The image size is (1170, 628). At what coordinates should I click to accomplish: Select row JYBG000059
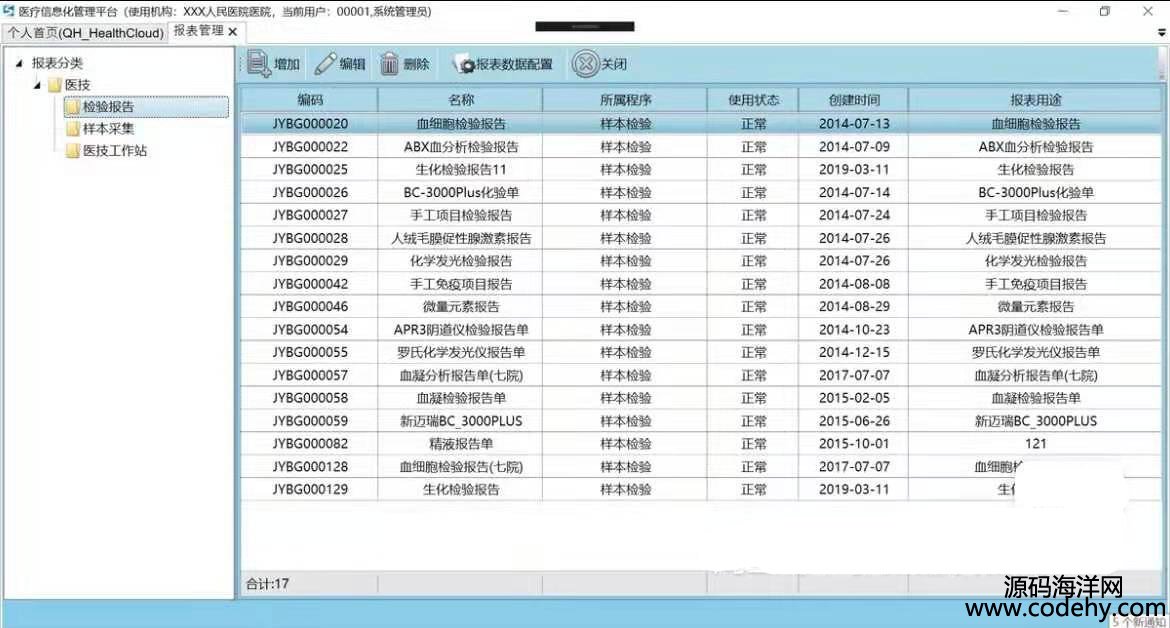701,421
